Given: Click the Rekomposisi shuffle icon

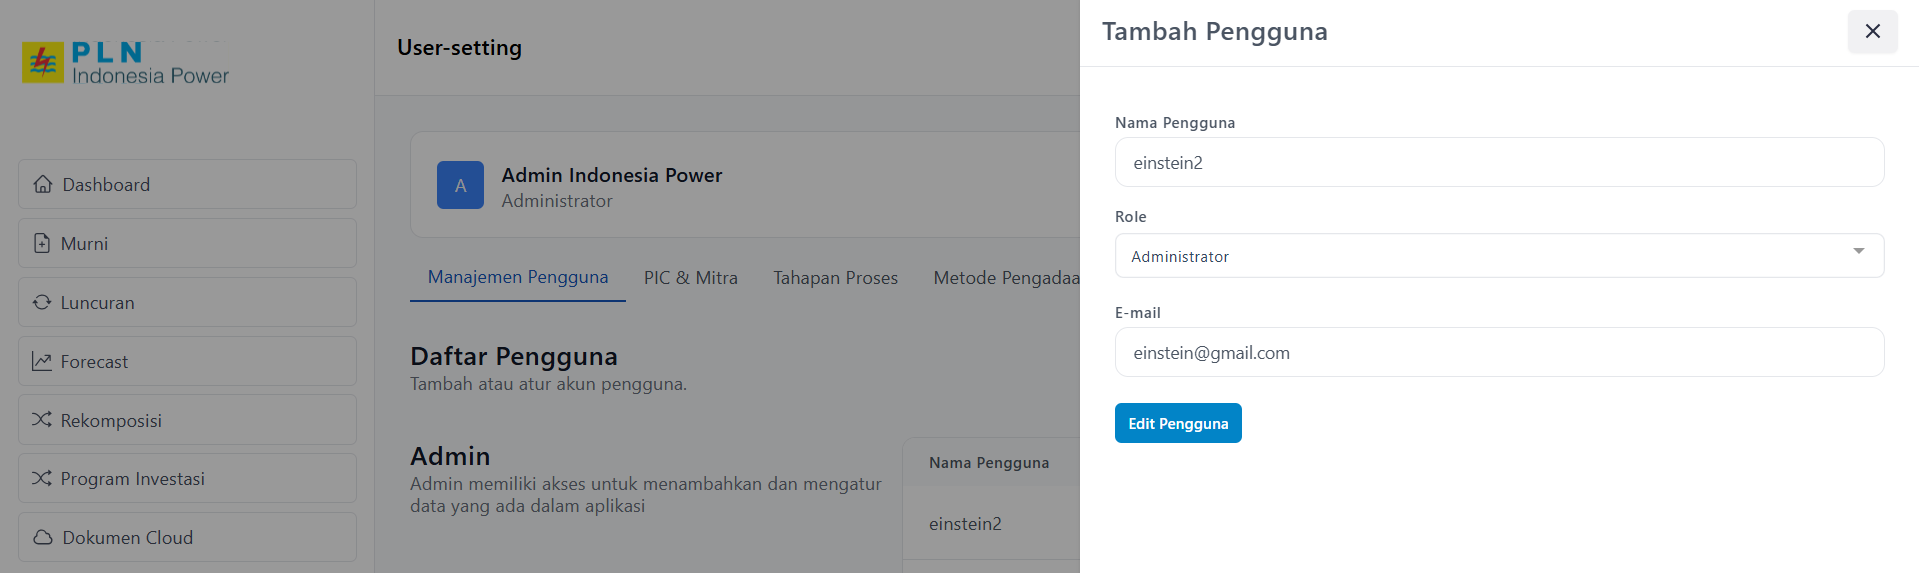Looking at the screenshot, I should tap(42, 420).
